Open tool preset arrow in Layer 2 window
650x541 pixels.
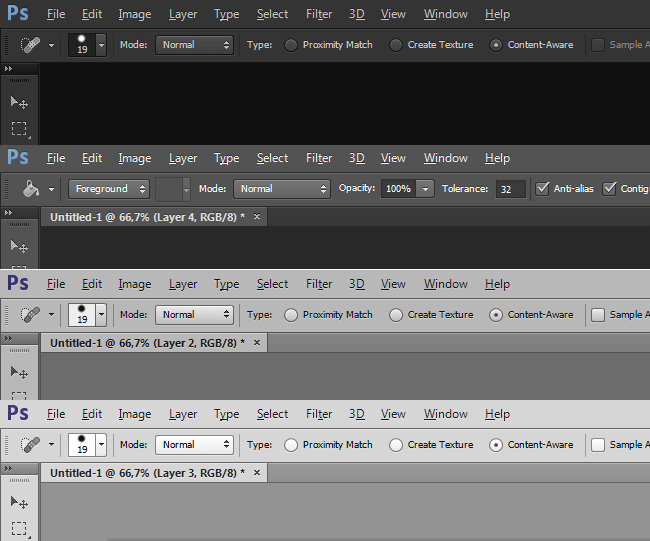(x=51, y=315)
